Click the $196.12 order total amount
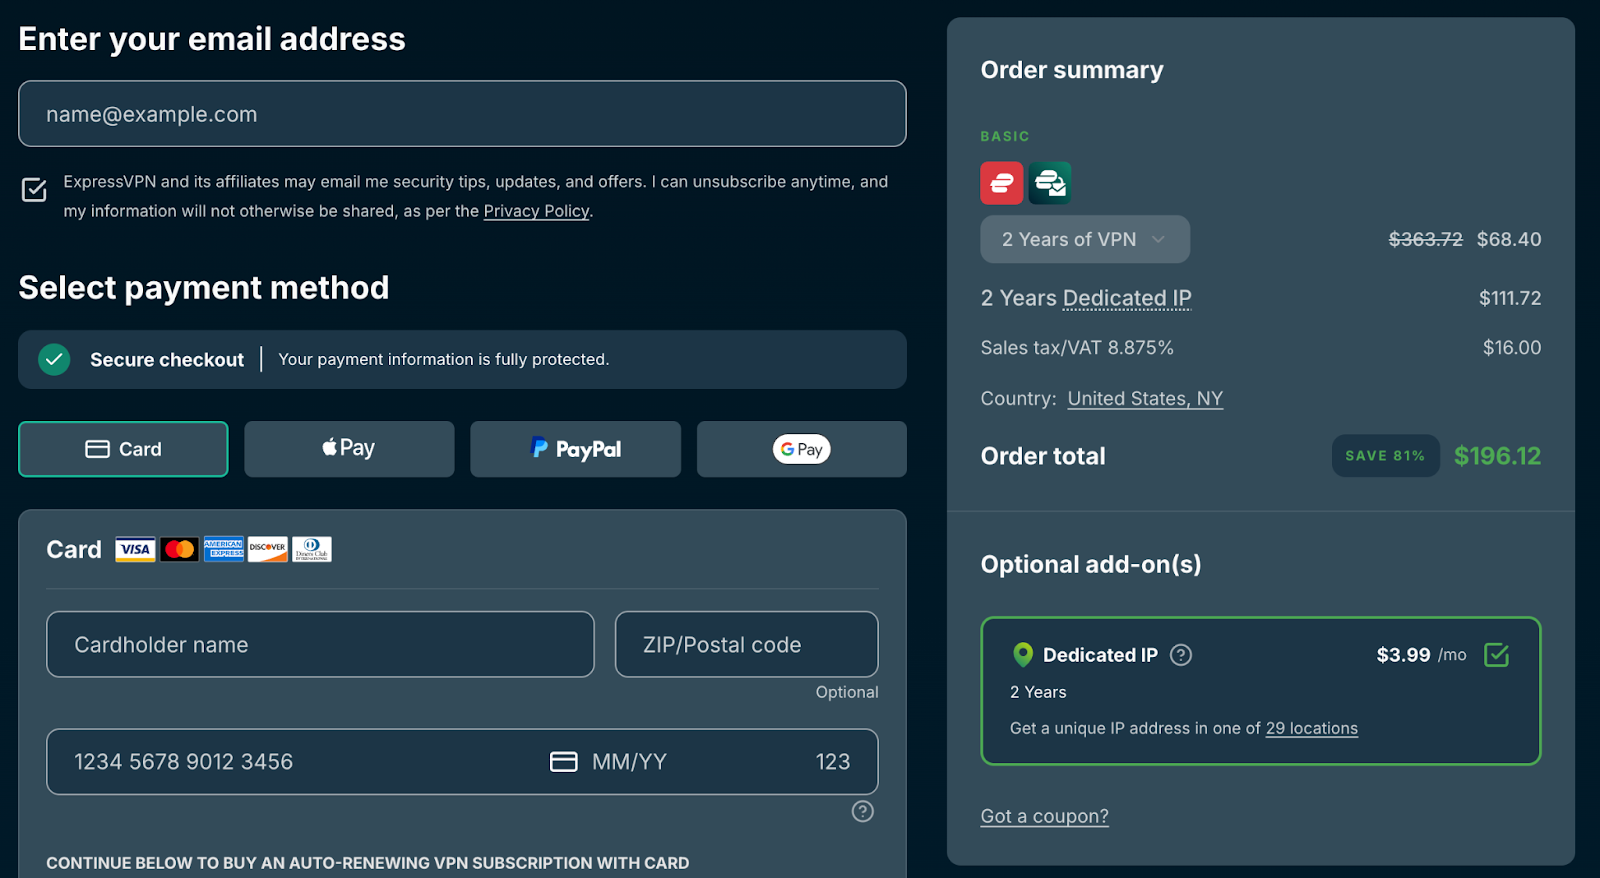Image resolution: width=1600 pixels, height=878 pixels. pos(1497,456)
